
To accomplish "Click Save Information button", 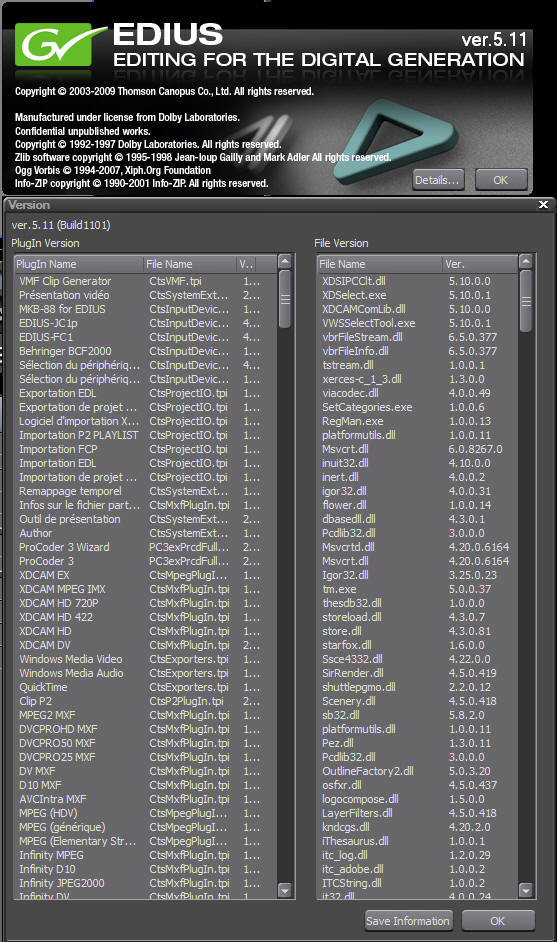I will [x=407, y=920].
